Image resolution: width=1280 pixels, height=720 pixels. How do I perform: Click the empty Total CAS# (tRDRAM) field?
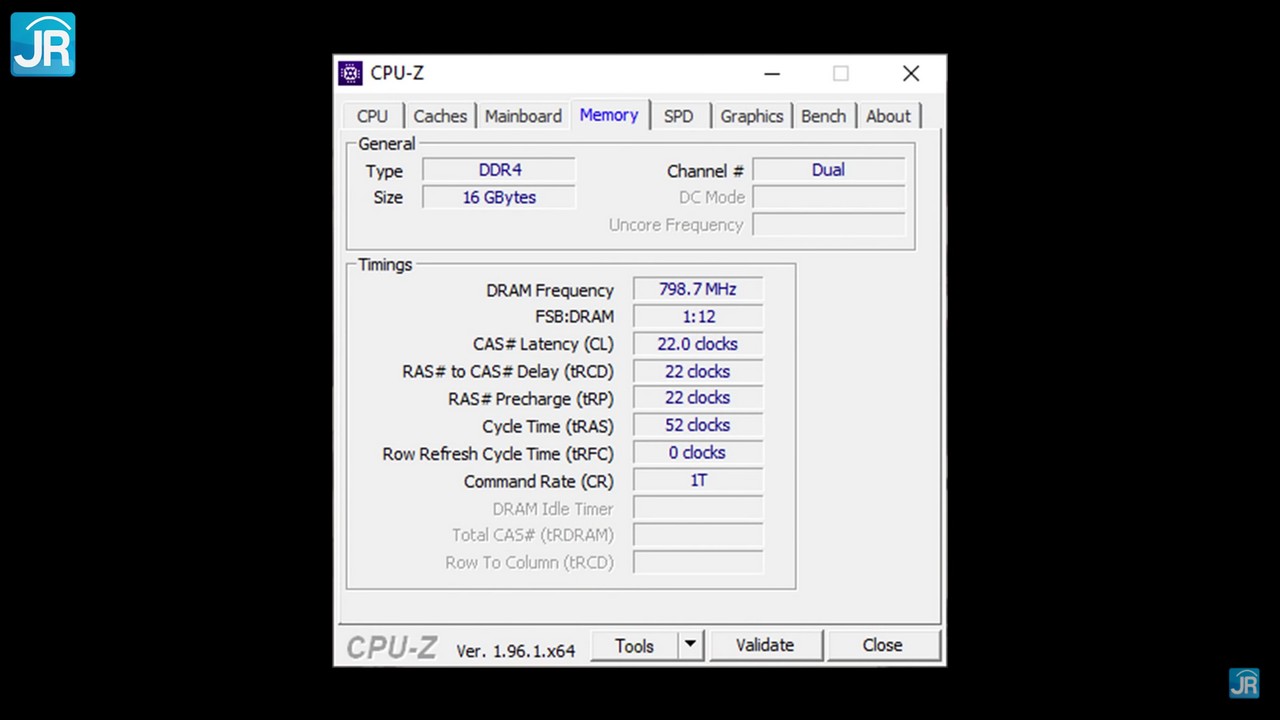click(x=698, y=535)
